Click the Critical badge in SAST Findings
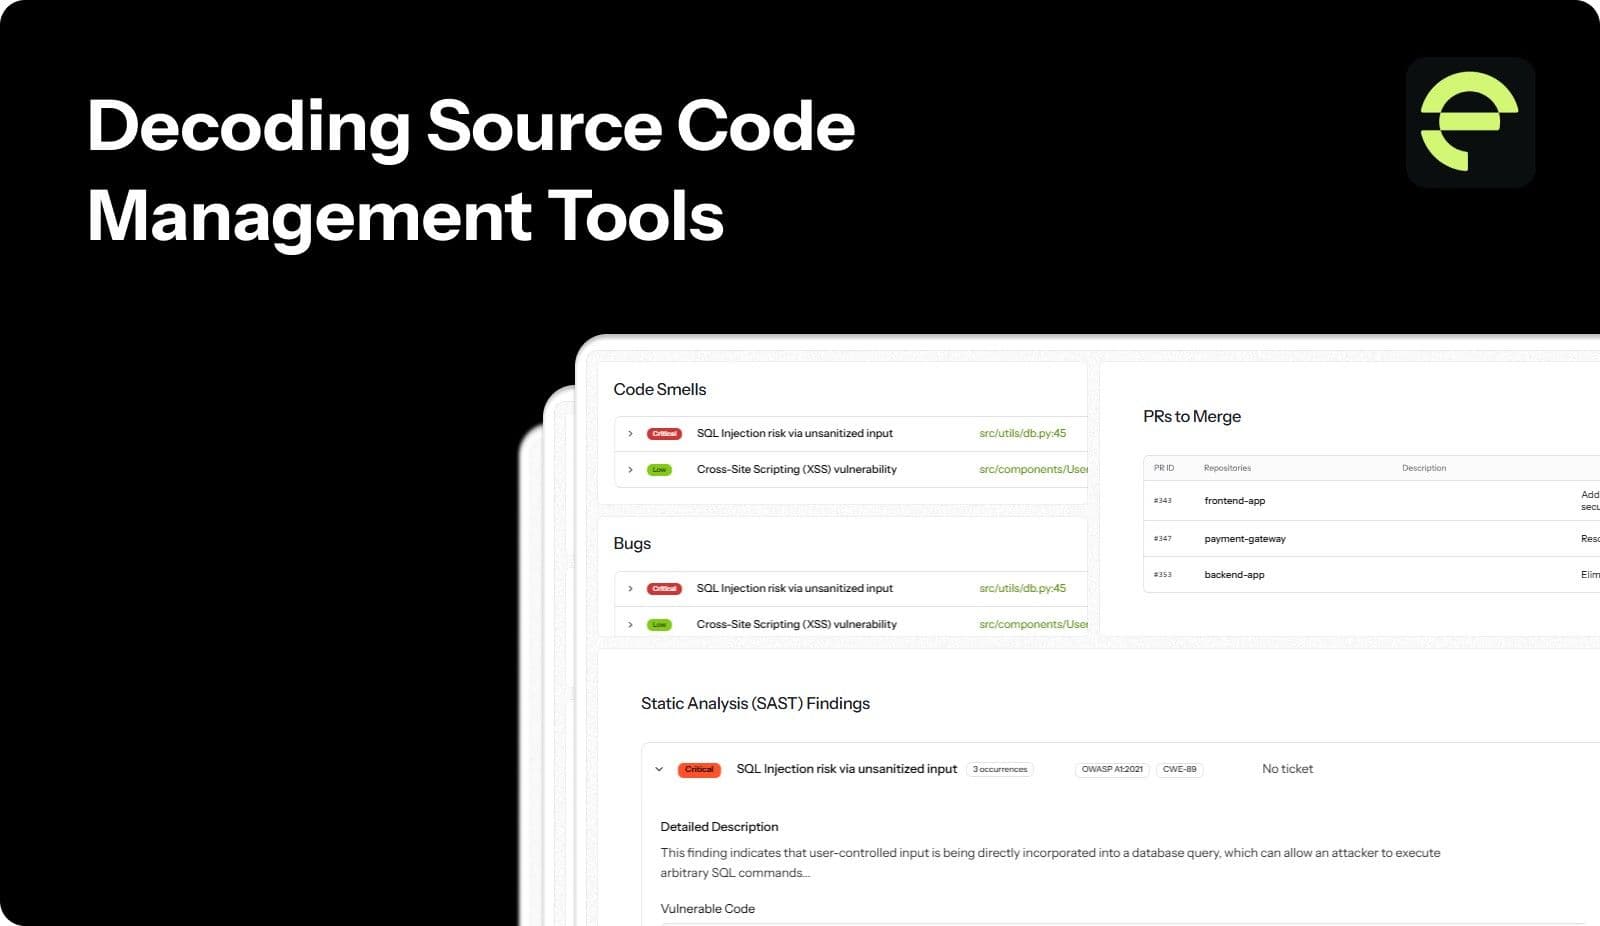1600x926 pixels. tap(699, 770)
